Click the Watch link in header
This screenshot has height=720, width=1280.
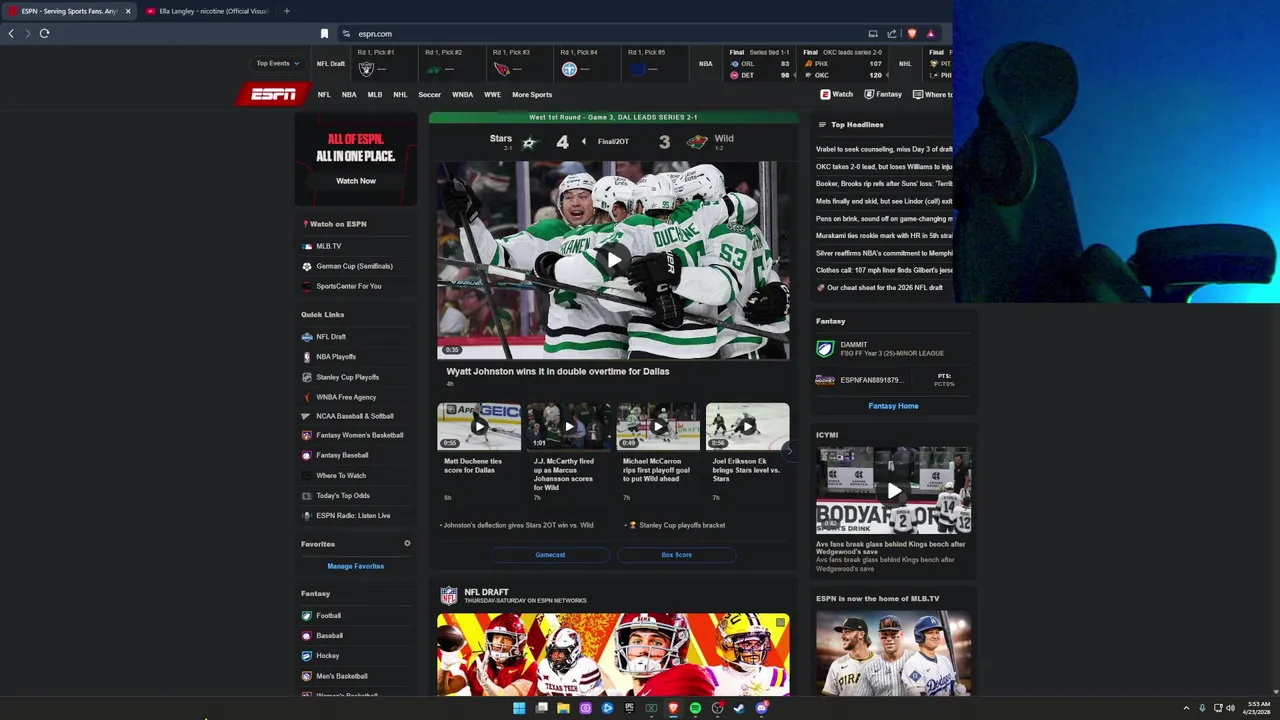coord(837,94)
